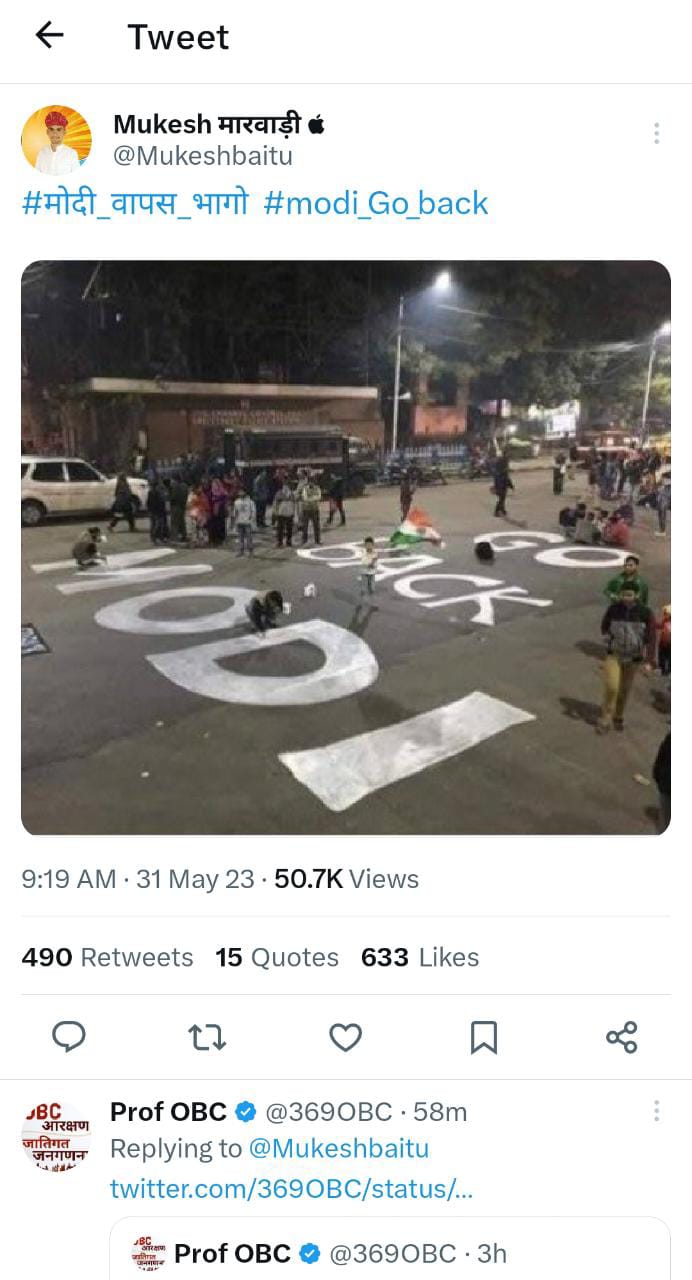Open Prof OBC reply's three-dot menu
The image size is (692, 1280).
click(x=656, y=1111)
